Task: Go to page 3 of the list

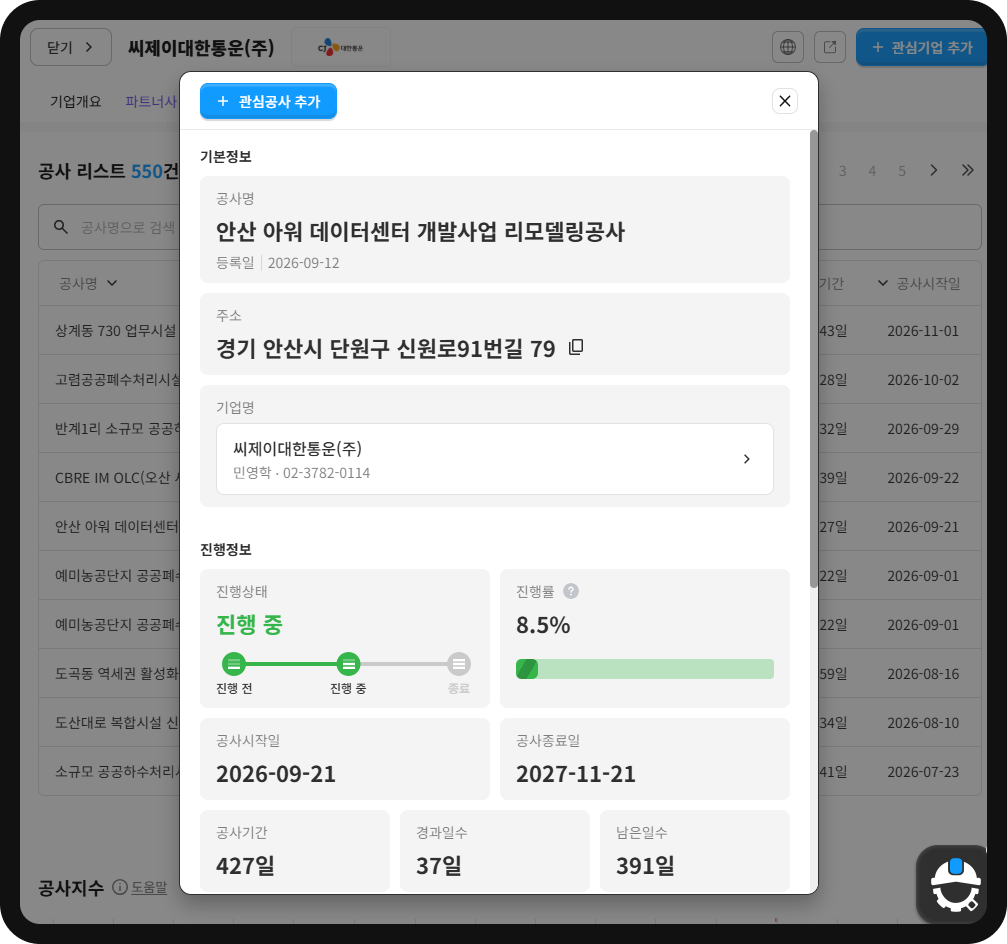Action: [843, 171]
